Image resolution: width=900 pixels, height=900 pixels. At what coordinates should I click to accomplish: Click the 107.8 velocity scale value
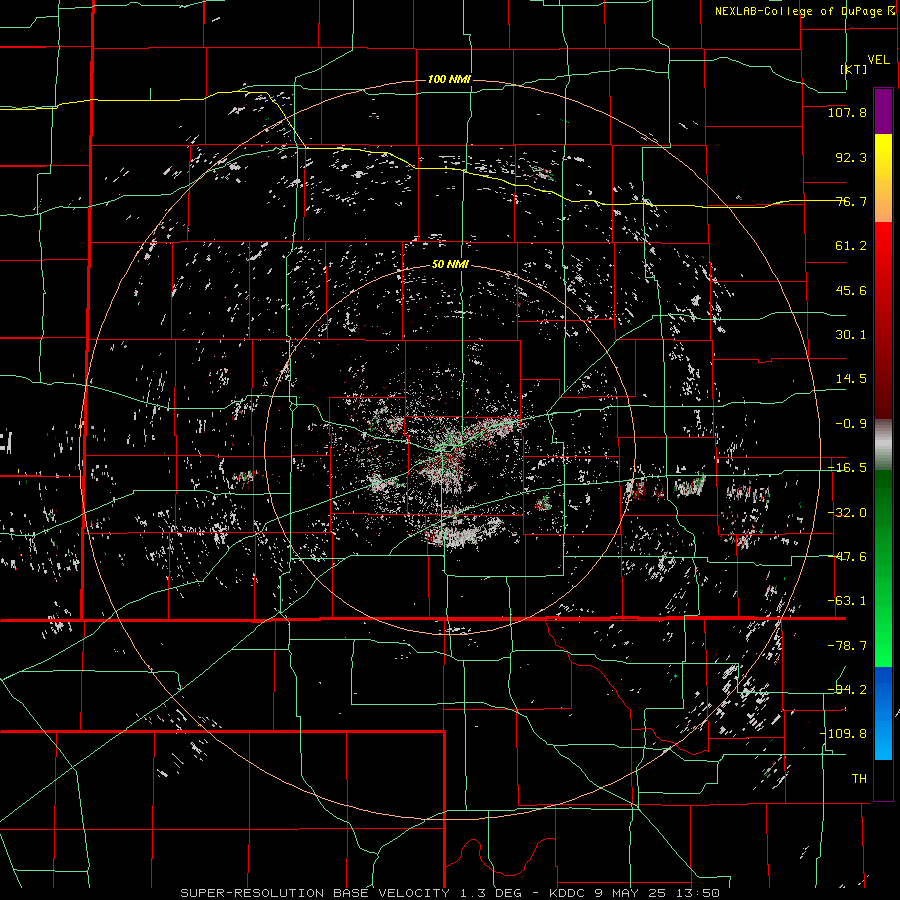pyautogui.click(x=847, y=112)
